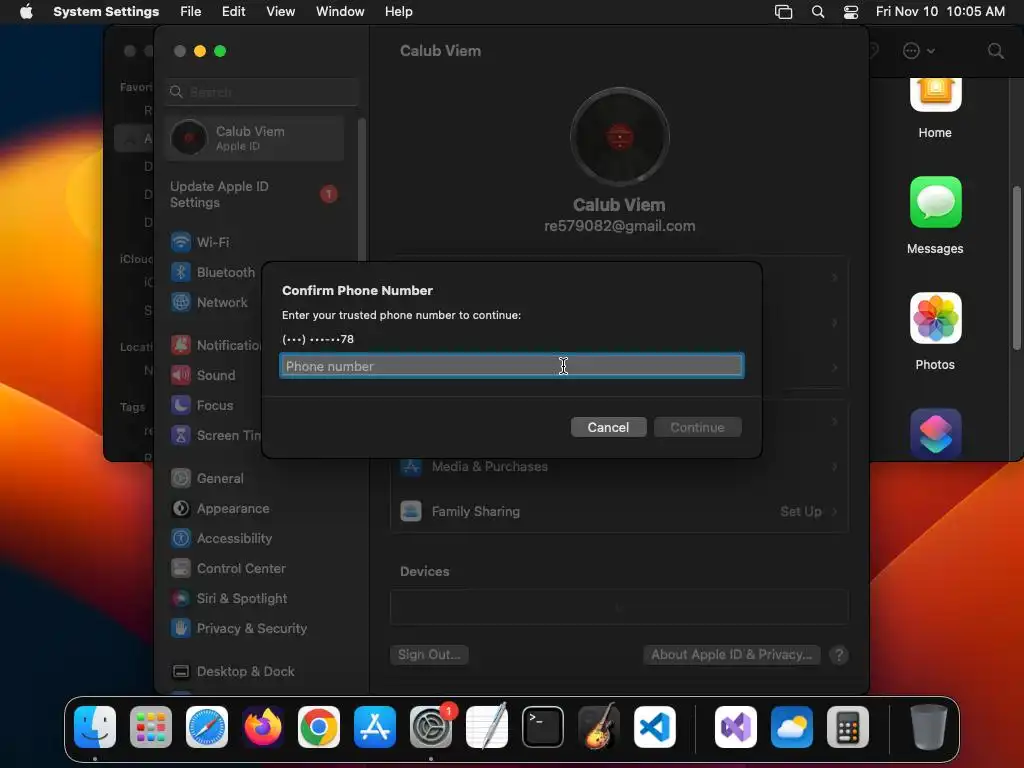Open the View menu
The image size is (1024, 768).
(x=281, y=12)
